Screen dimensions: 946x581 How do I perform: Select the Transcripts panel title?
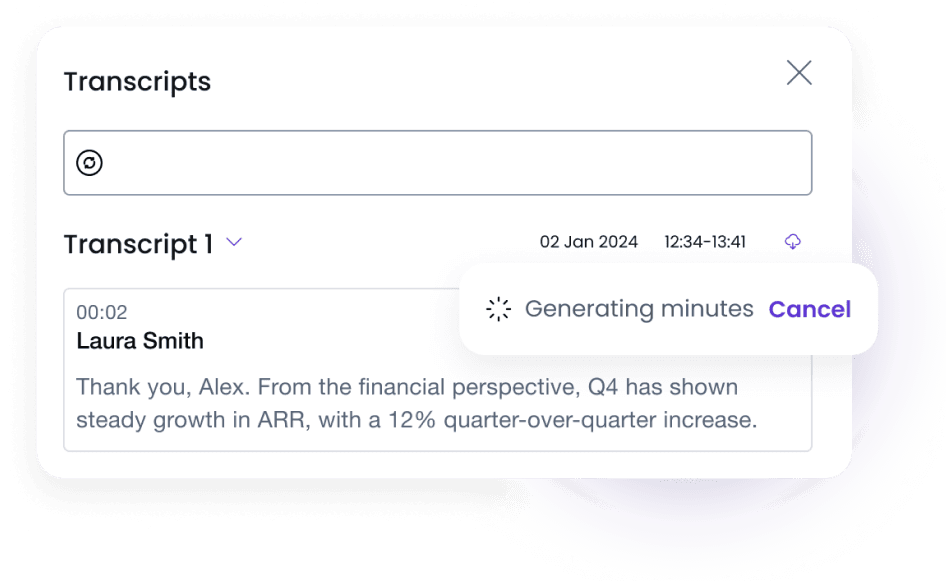pyautogui.click(x=137, y=82)
